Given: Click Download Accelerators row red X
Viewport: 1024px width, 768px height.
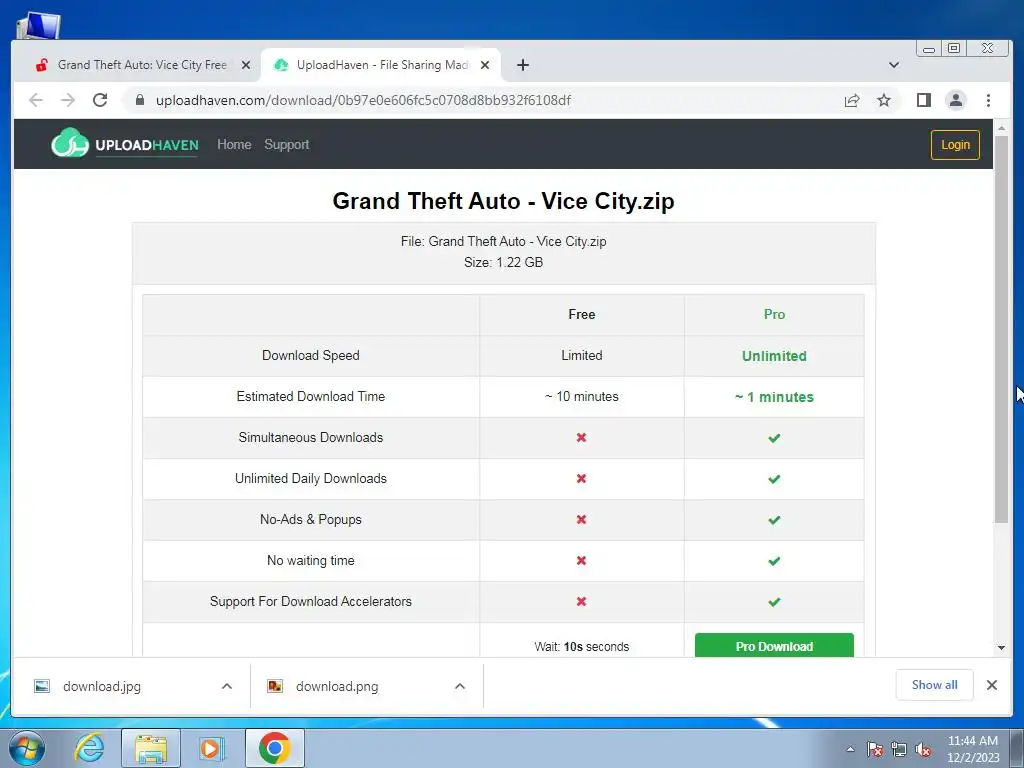Looking at the screenshot, I should [x=581, y=601].
